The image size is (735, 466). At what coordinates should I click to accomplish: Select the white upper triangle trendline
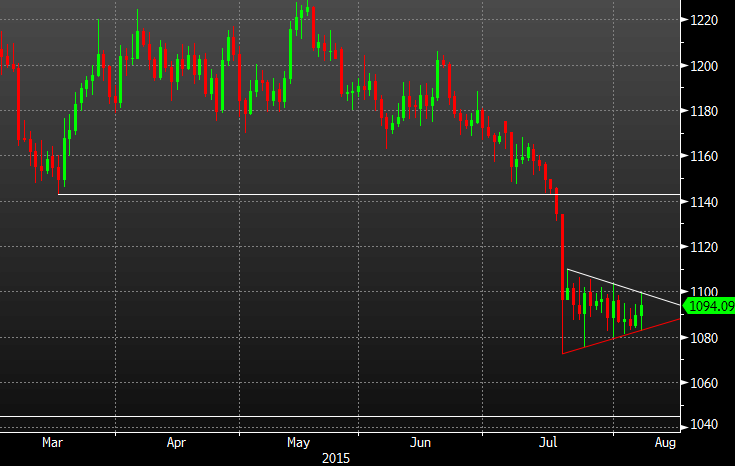pos(623,286)
